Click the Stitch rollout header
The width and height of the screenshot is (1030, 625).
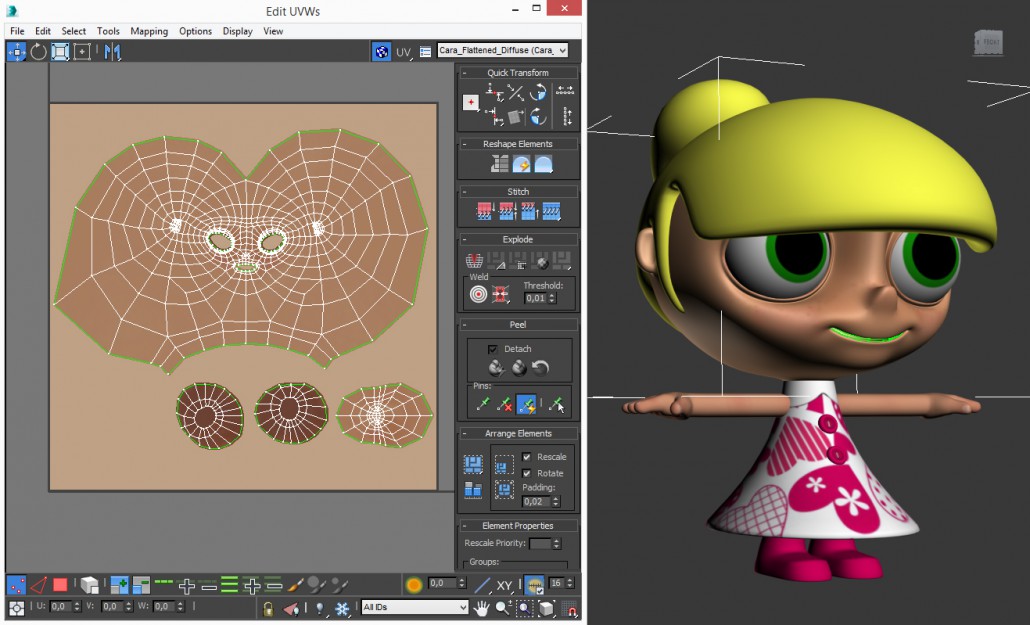click(x=518, y=191)
